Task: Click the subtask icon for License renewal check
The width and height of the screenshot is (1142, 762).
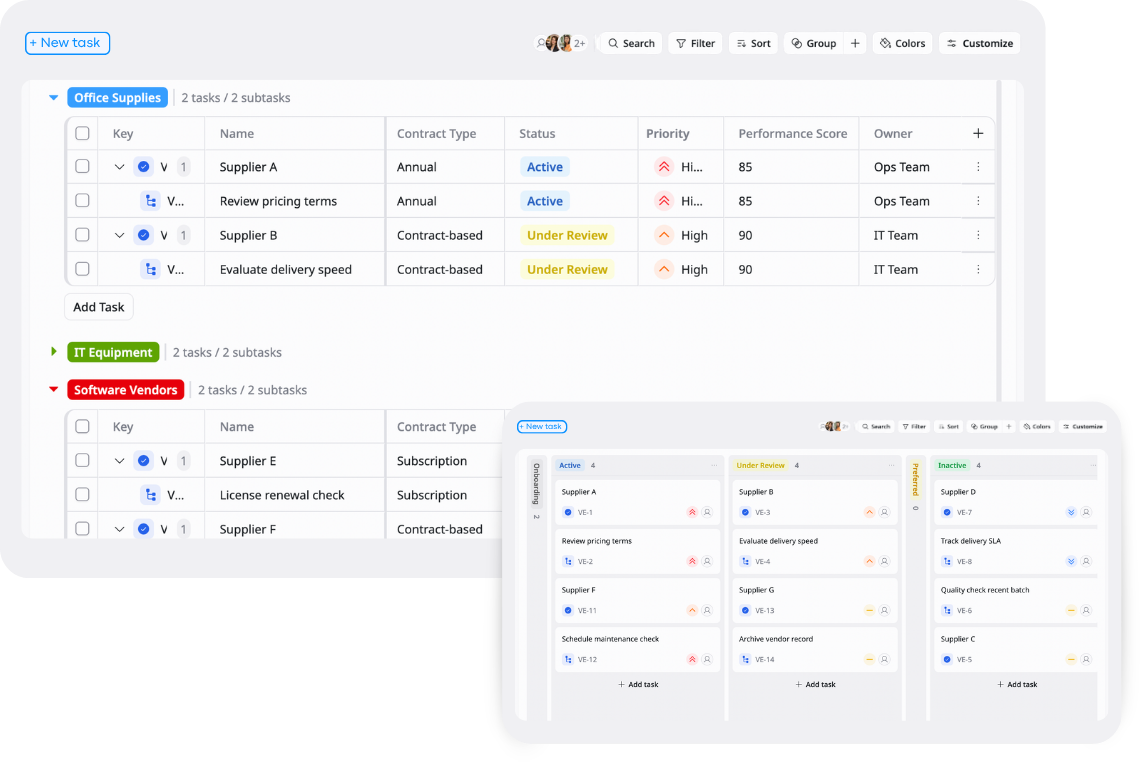Action: (x=150, y=495)
